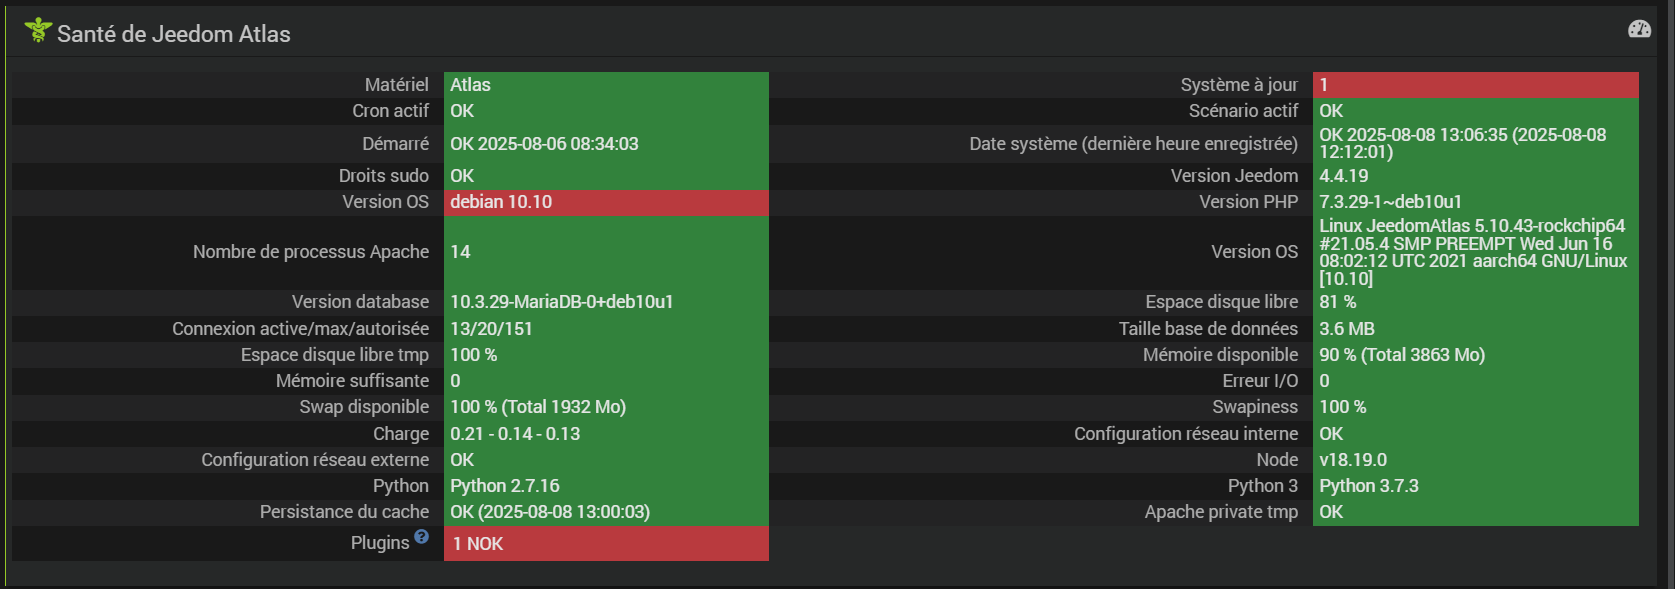1675x589 pixels.
Task: Select the "100 %" Swapiness value
Action: point(1342,407)
